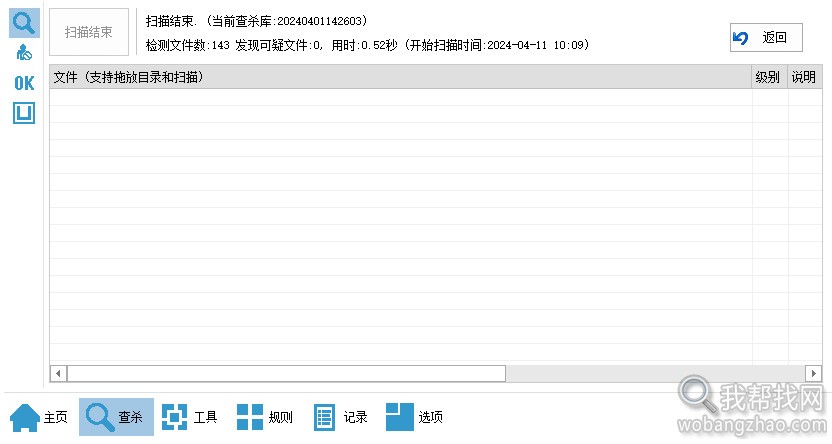832x444 pixels.
Task: Click the person with ban symbol sidebar icon
Action: (24, 53)
